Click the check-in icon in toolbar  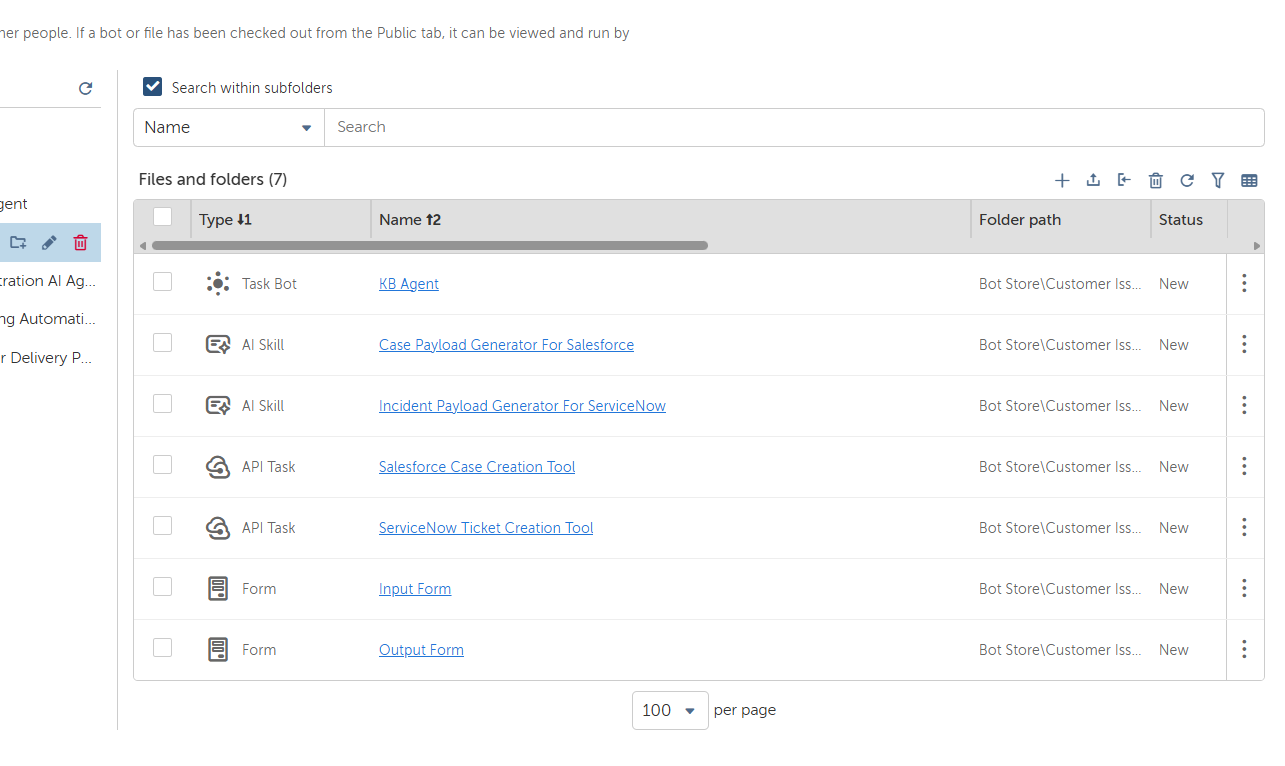1124,180
